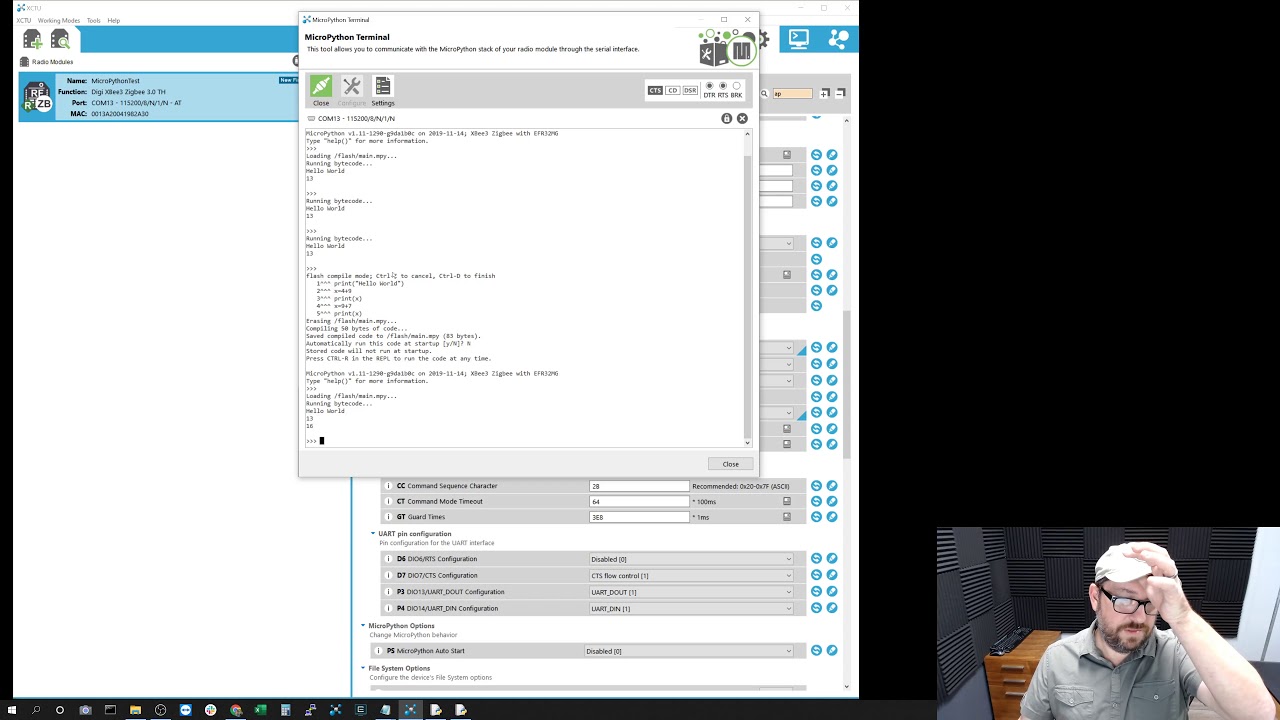Click the Close connection plug icon
The image size is (1280, 720).
point(321,86)
